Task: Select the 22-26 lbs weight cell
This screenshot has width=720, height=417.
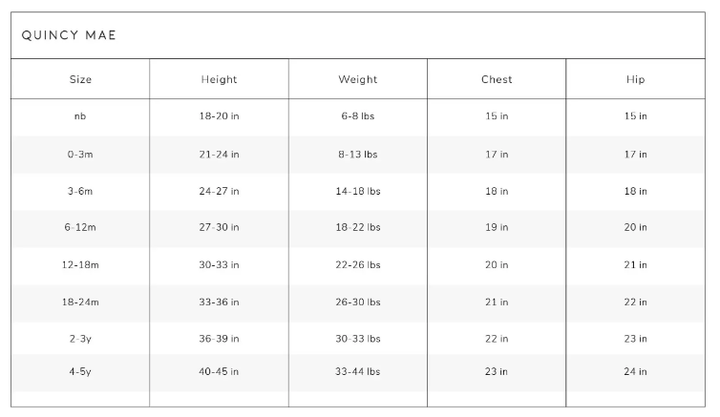Action: tap(359, 265)
